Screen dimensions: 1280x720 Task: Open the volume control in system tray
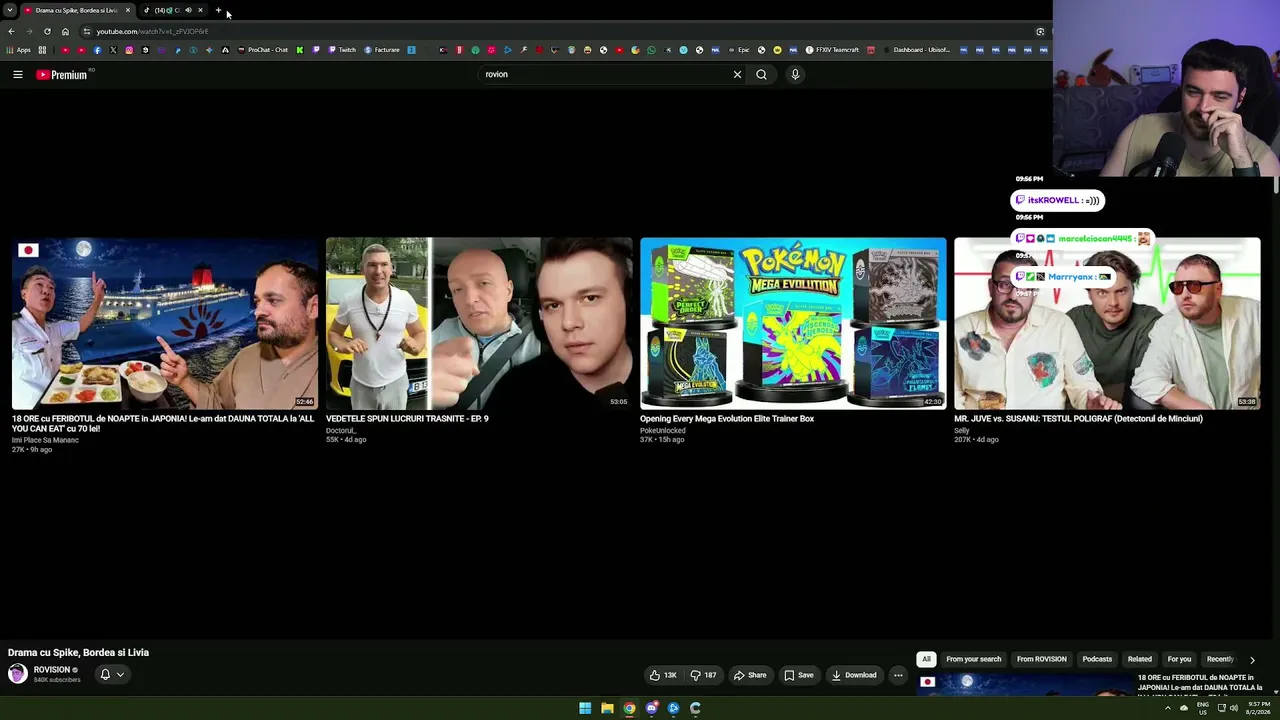coord(1234,708)
